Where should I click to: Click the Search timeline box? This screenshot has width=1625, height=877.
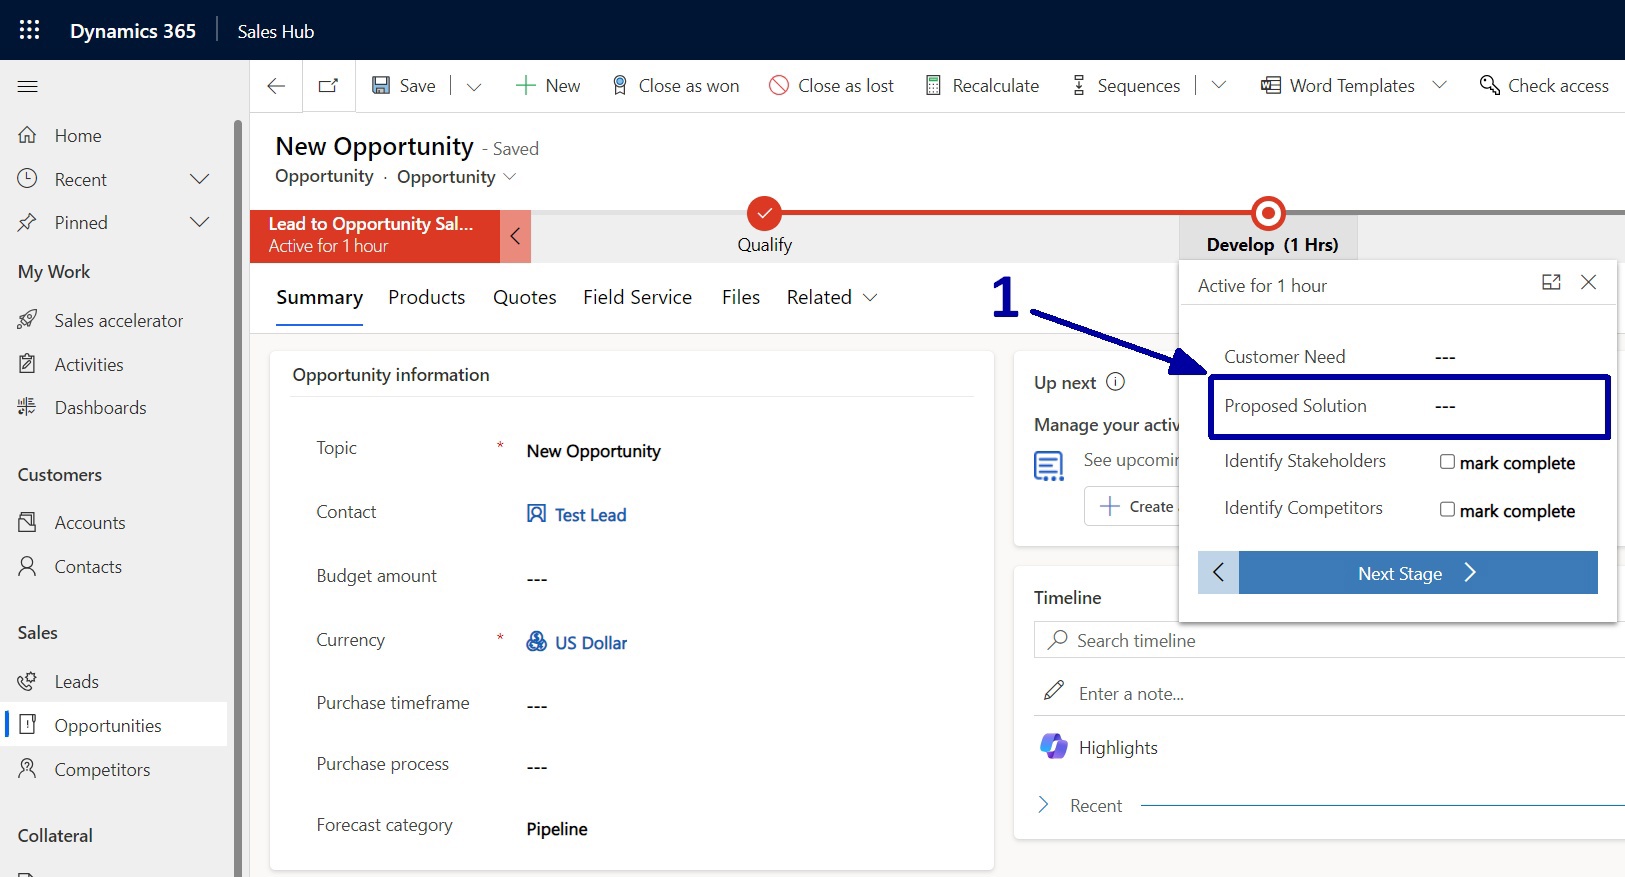(1330, 641)
